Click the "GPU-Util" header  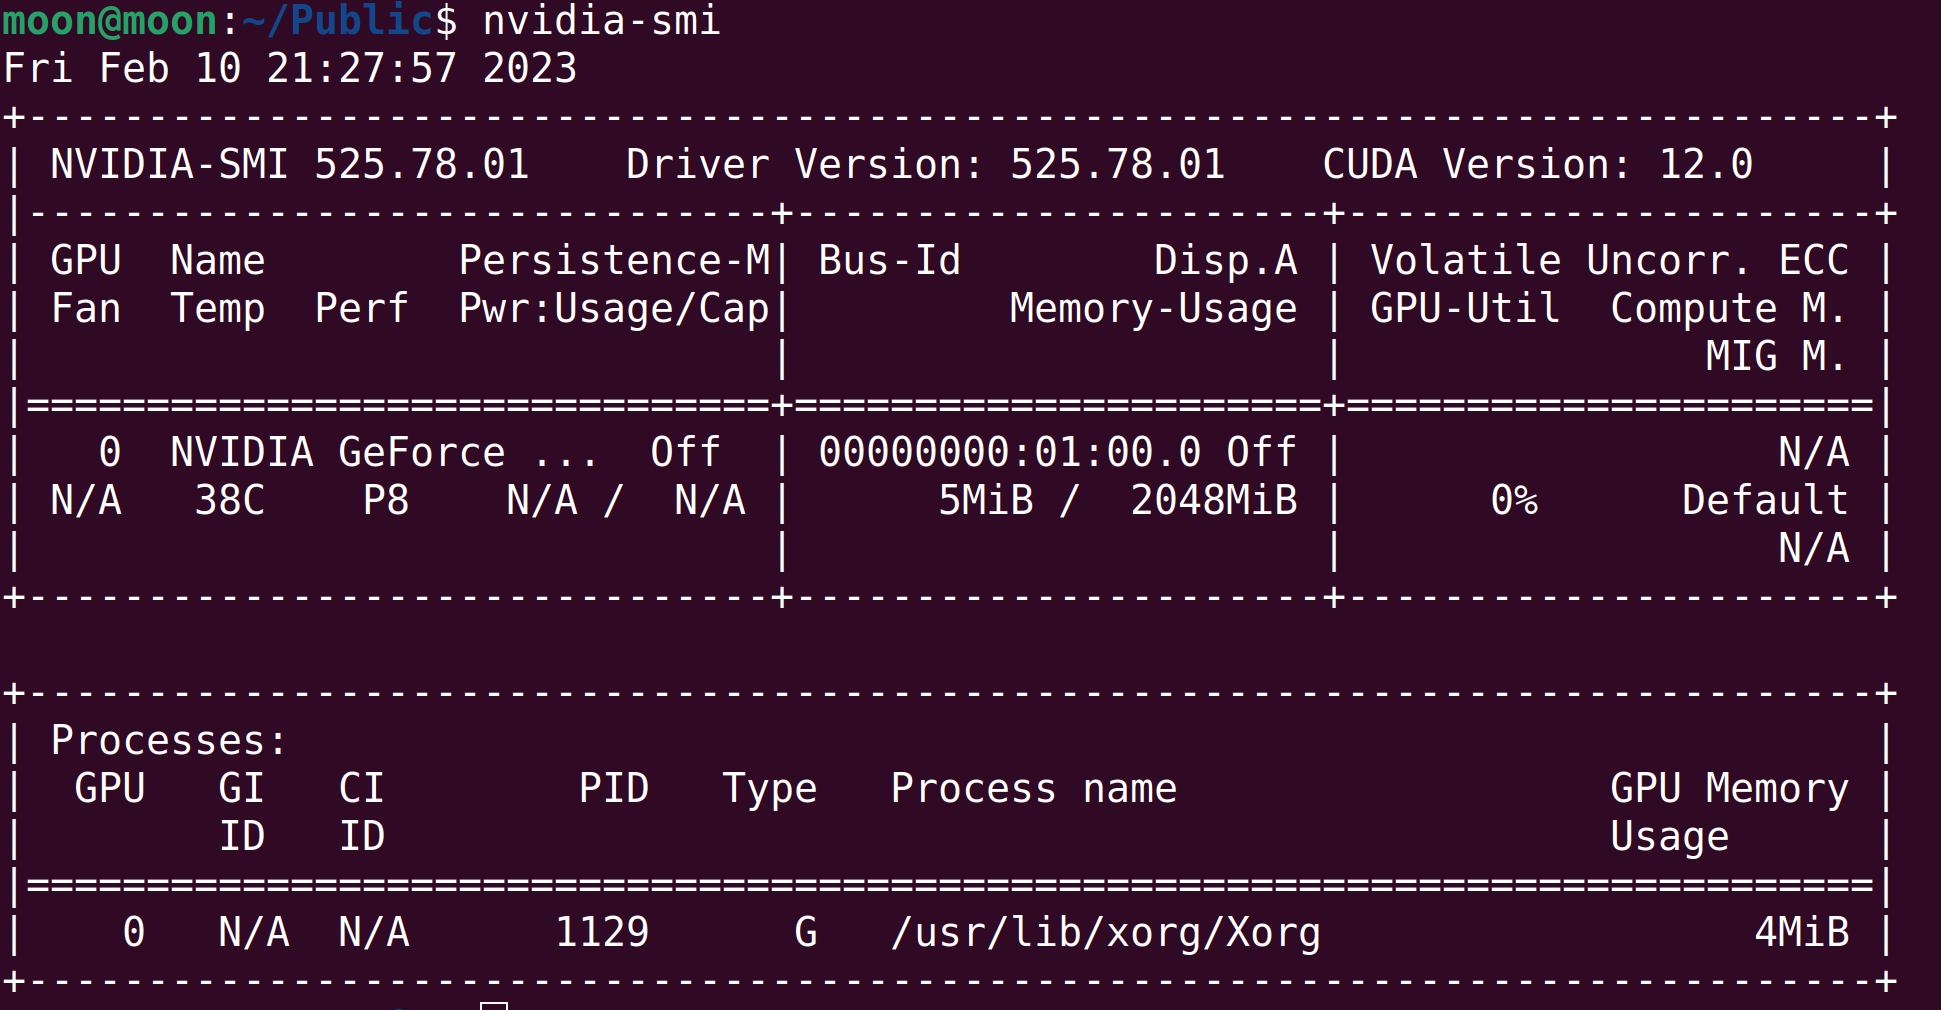point(1465,308)
